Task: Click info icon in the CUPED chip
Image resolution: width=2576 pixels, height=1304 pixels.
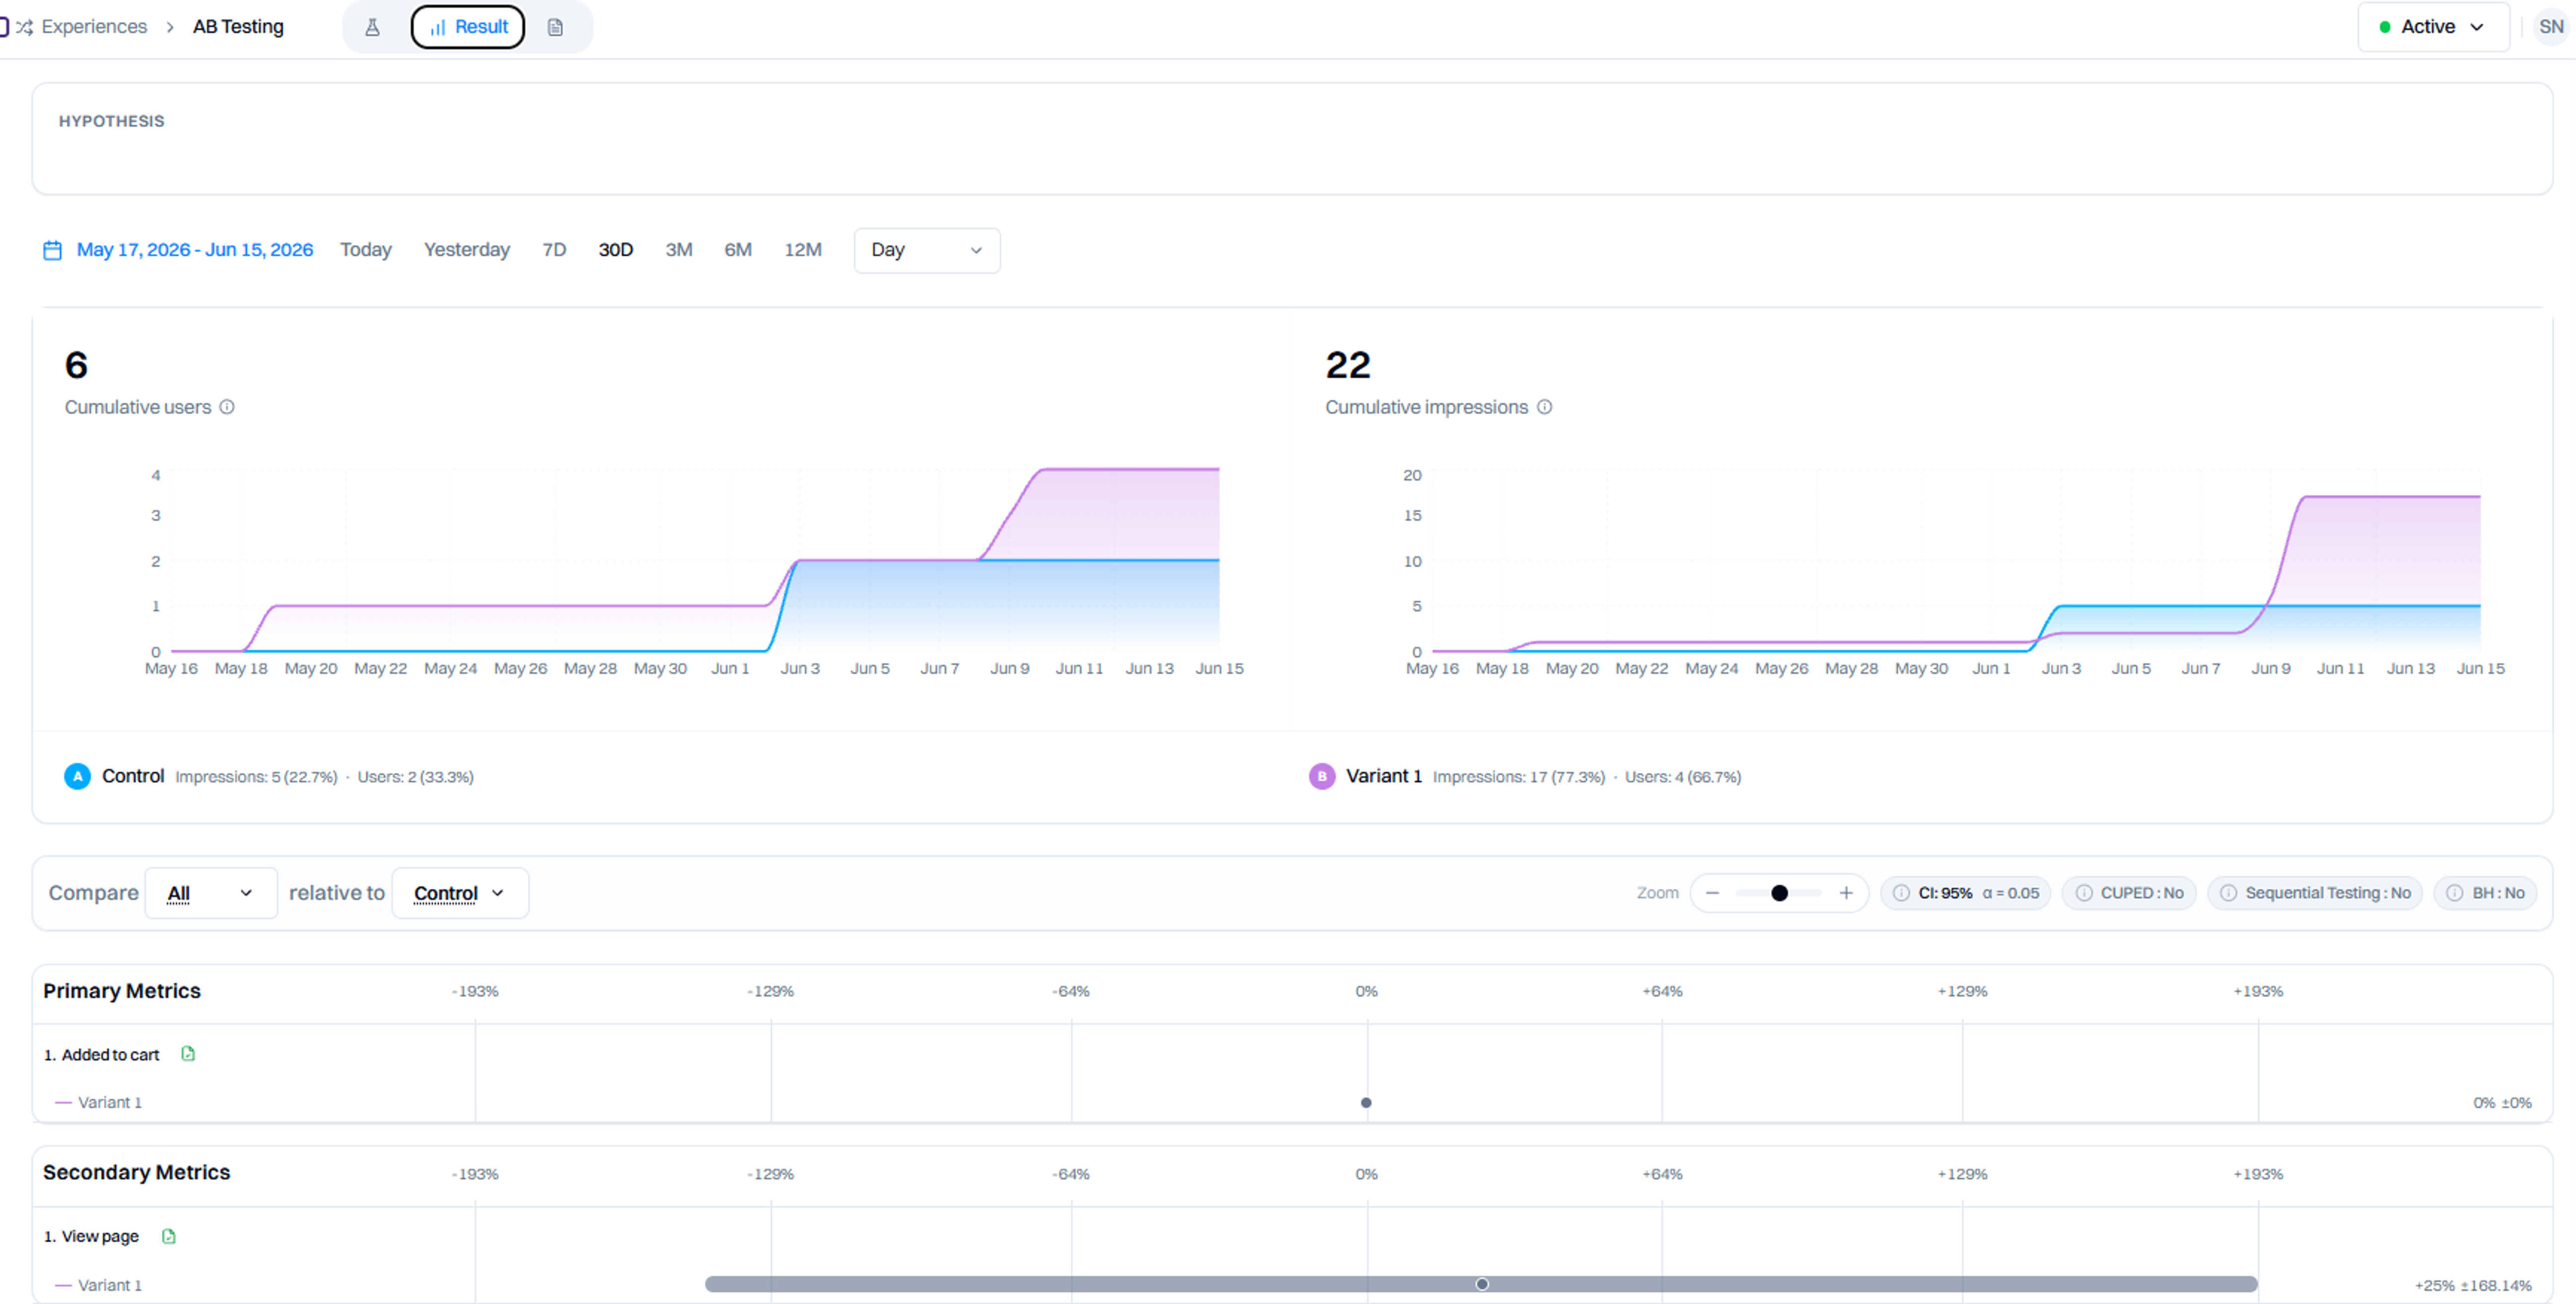Action: pyautogui.click(x=2083, y=893)
